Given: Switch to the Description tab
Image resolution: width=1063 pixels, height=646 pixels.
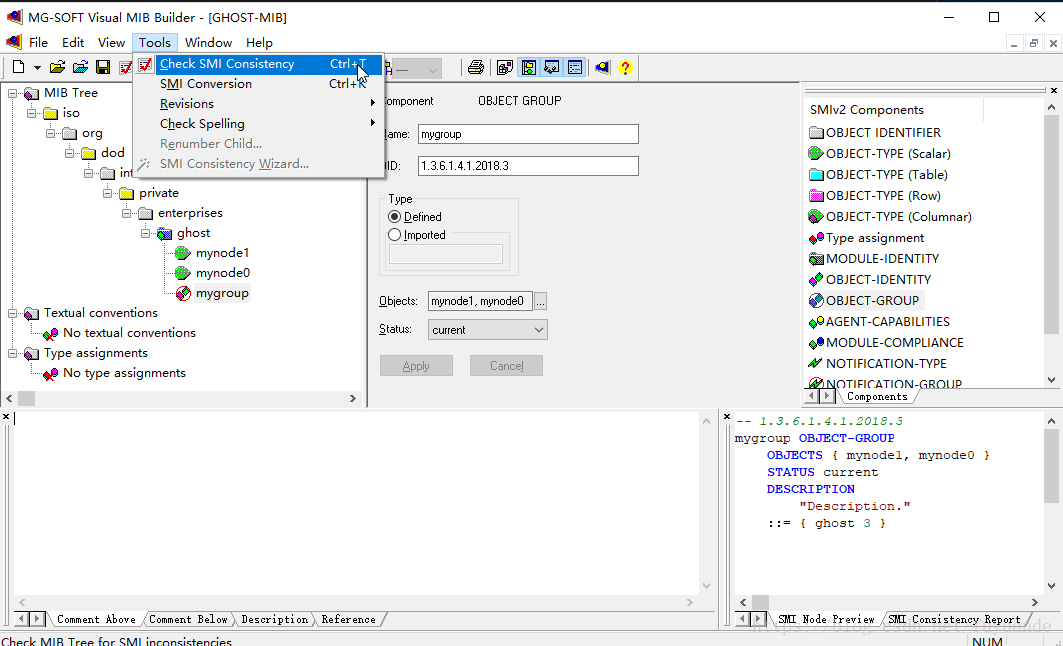Looking at the screenshot, I should [x=274, y=619].
